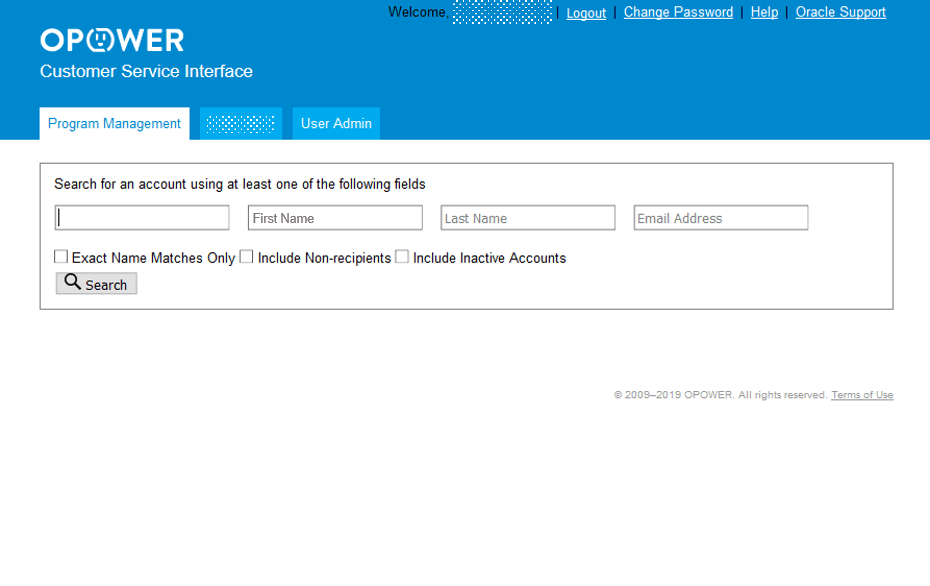The width and height of the screenshot is (930, 586).
Task: Click the leftmost account search field
Action: 141,217
